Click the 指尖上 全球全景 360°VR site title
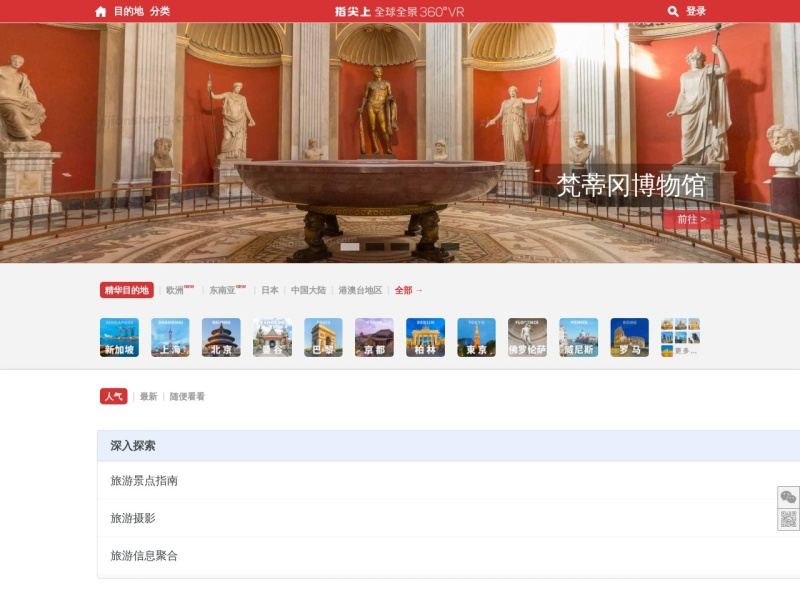The image size is (800, 600). 399,12
